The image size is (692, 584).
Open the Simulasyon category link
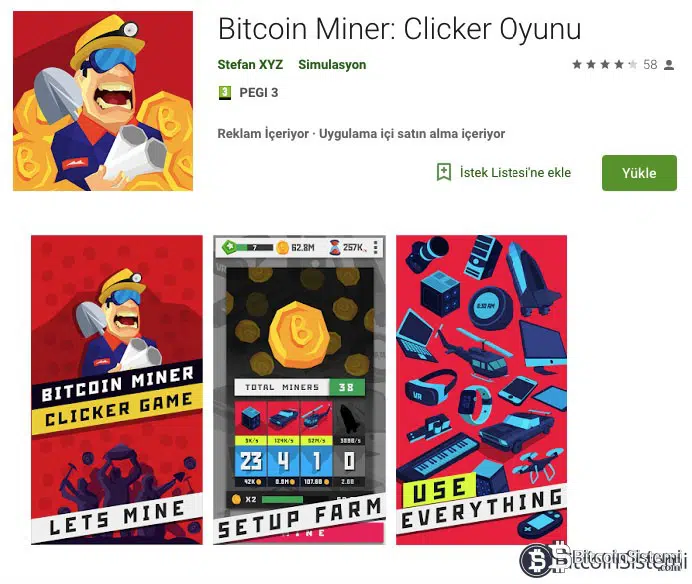(332, 64)
